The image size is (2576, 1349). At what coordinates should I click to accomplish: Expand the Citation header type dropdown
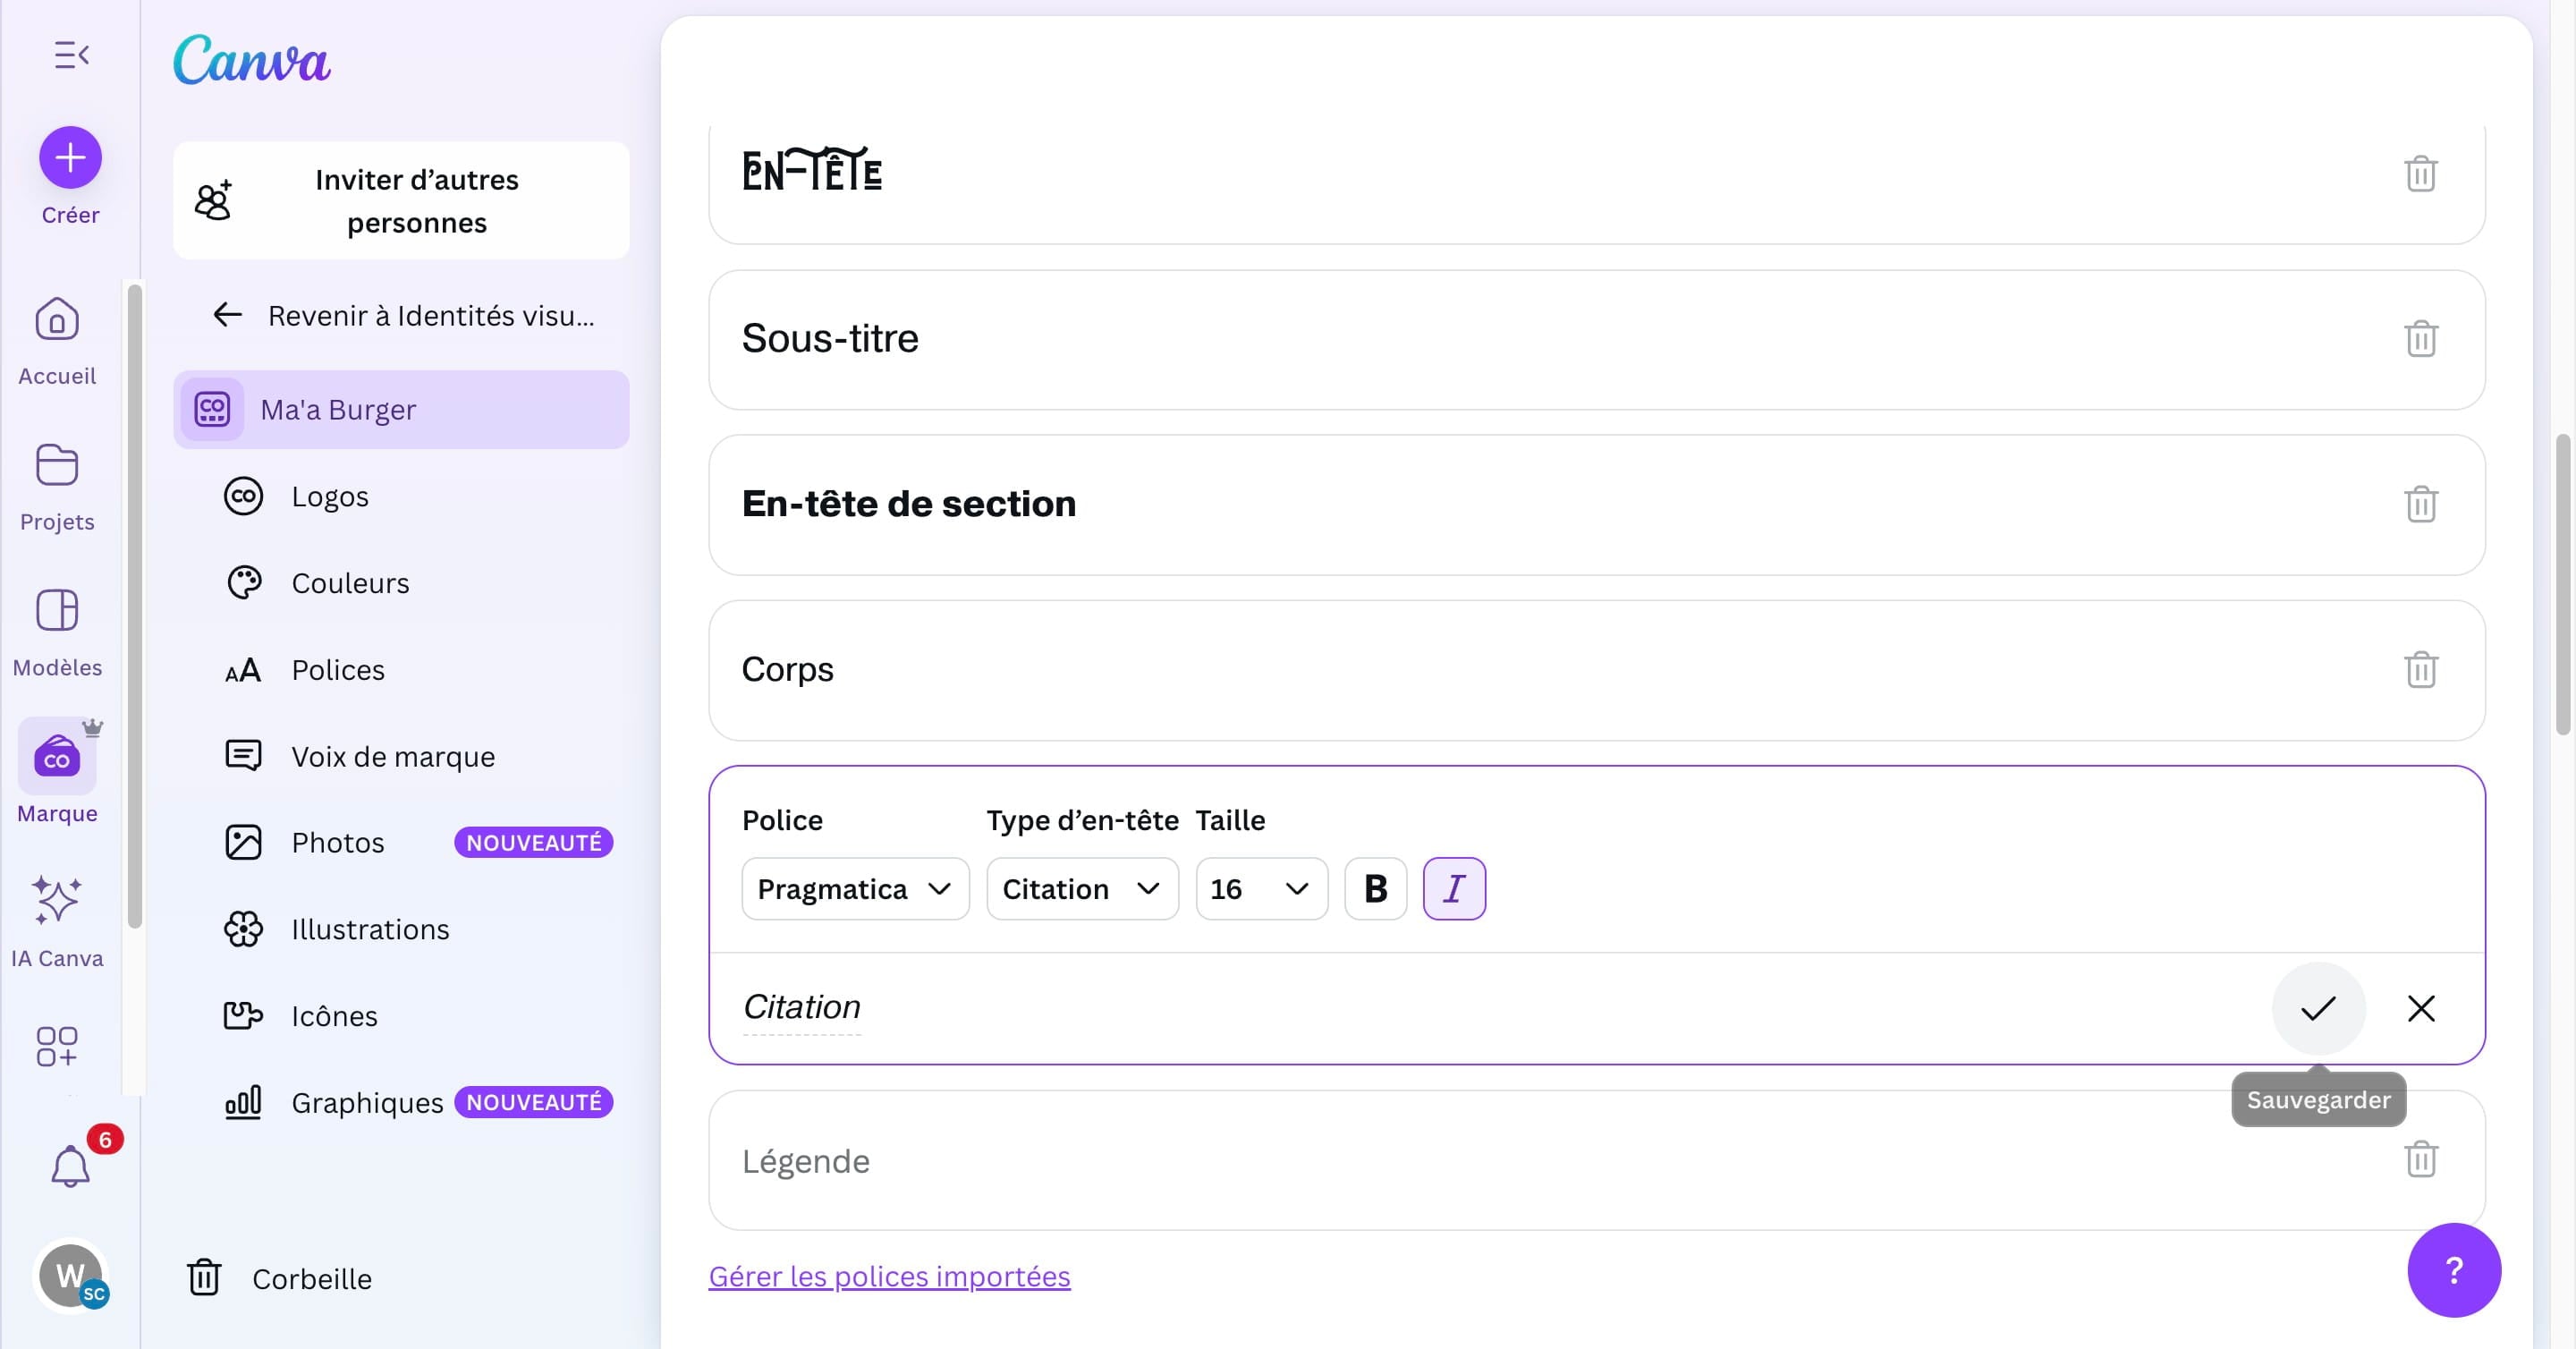[x=1081, y=888]
